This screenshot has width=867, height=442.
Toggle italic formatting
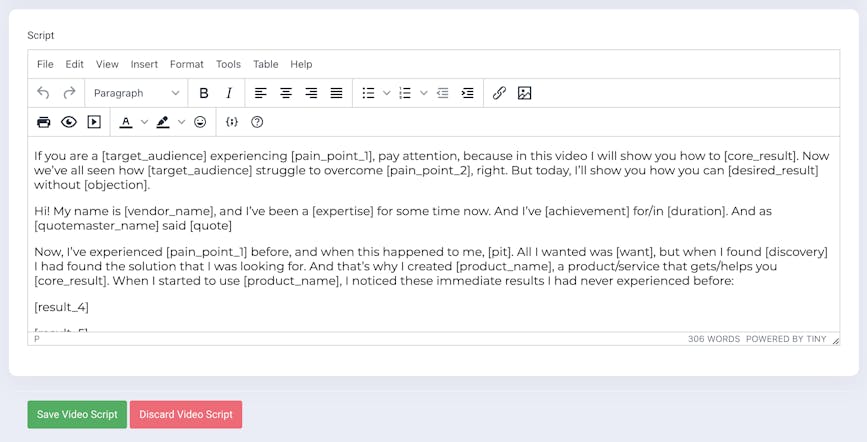229,93
